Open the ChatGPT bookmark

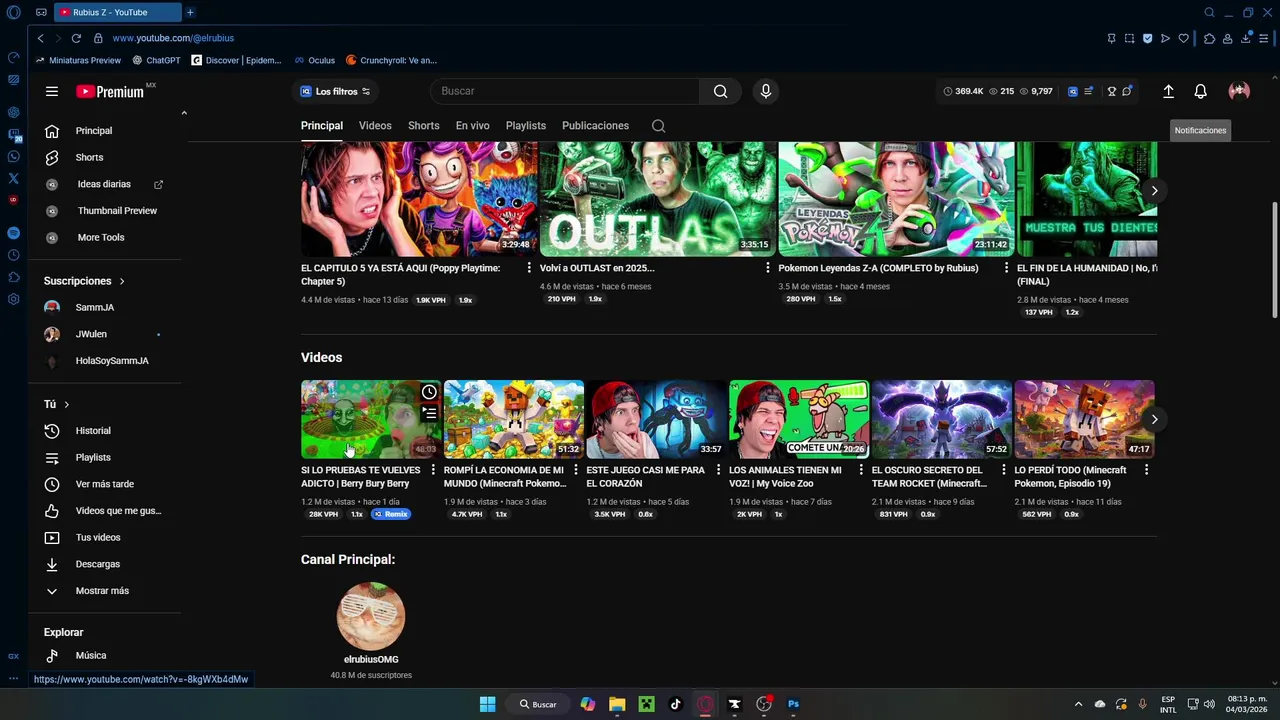coord(155,60)
